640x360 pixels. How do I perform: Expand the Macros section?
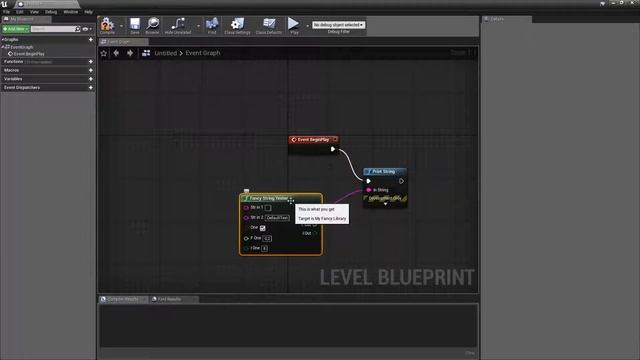coord(11,70)
